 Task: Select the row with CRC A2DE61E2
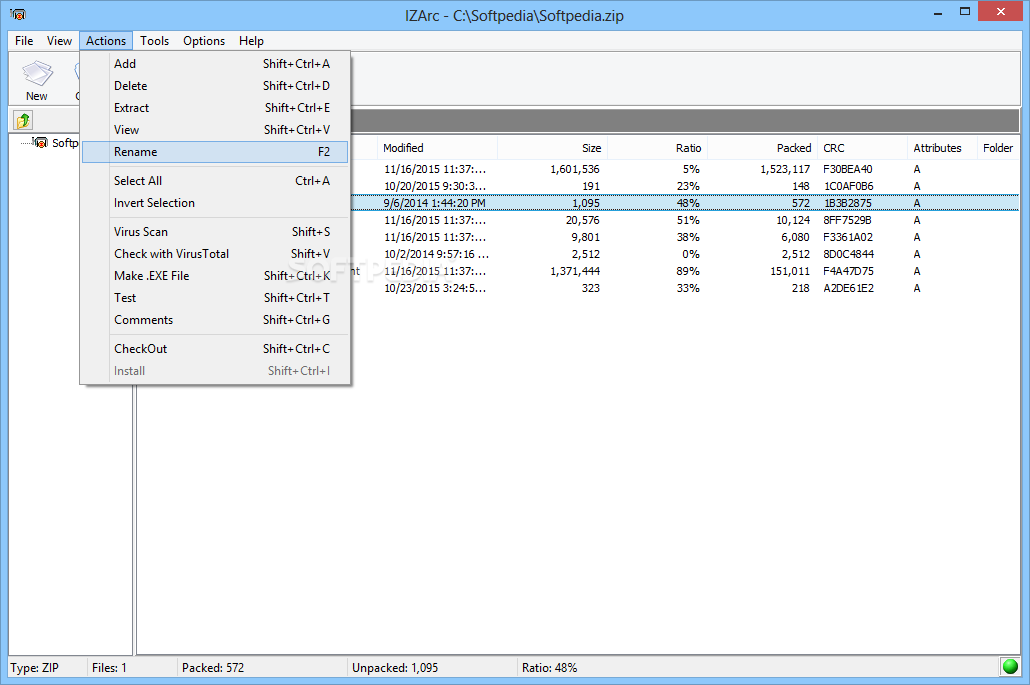click(x=685, y=288)
